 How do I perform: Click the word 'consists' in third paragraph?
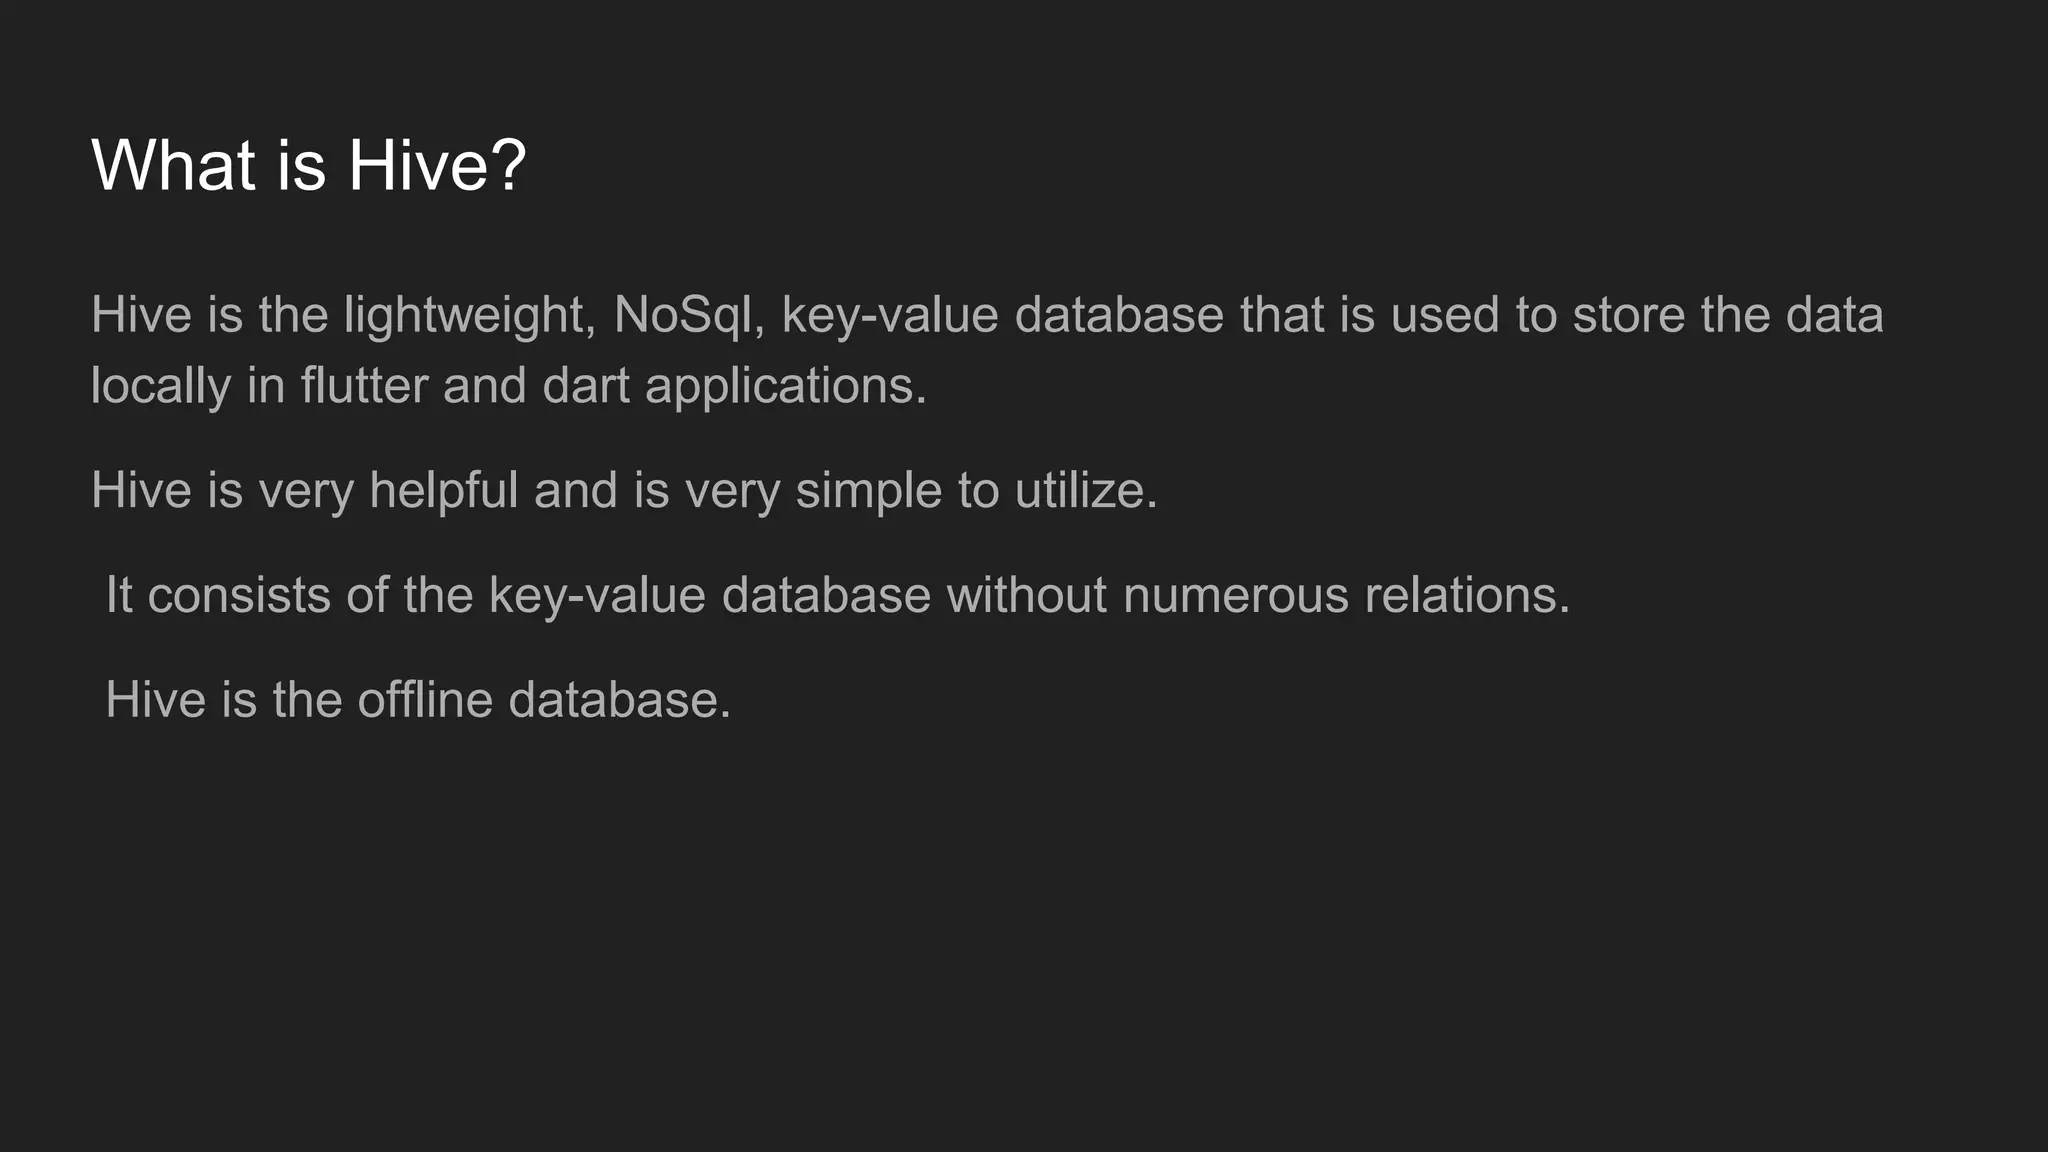[239, 595]
